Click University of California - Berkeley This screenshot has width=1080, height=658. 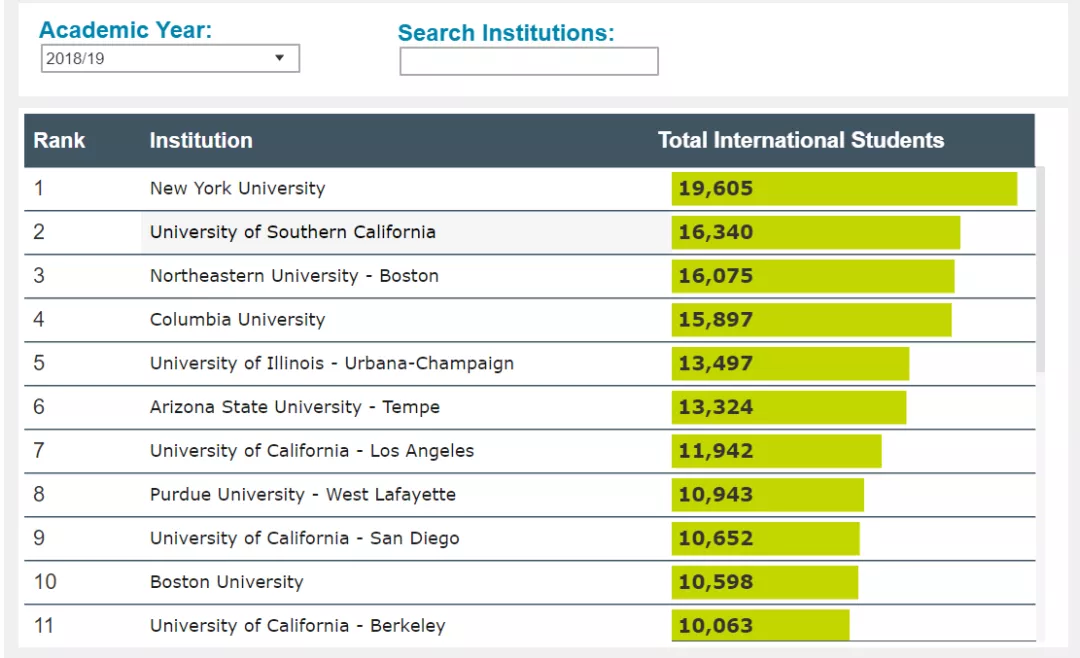pyautogui.click(x=297, y=626)
